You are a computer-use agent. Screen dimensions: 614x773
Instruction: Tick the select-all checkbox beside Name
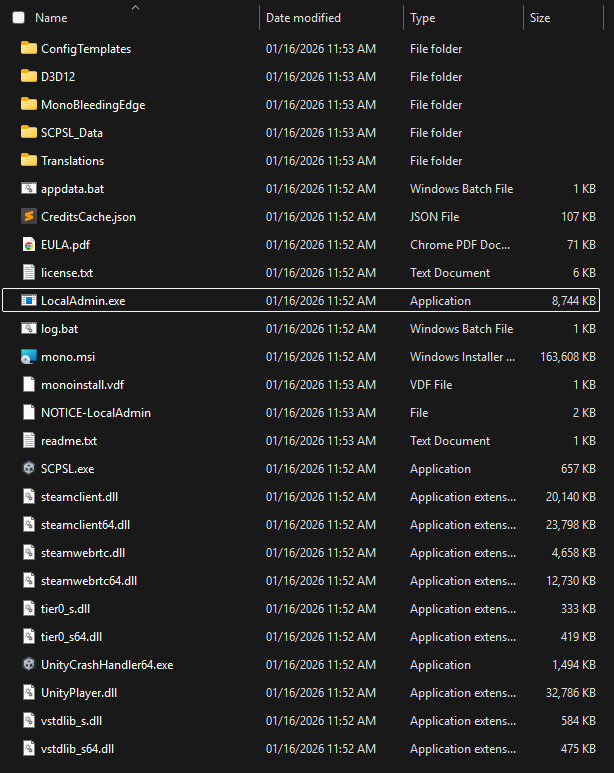coord(18,18)
